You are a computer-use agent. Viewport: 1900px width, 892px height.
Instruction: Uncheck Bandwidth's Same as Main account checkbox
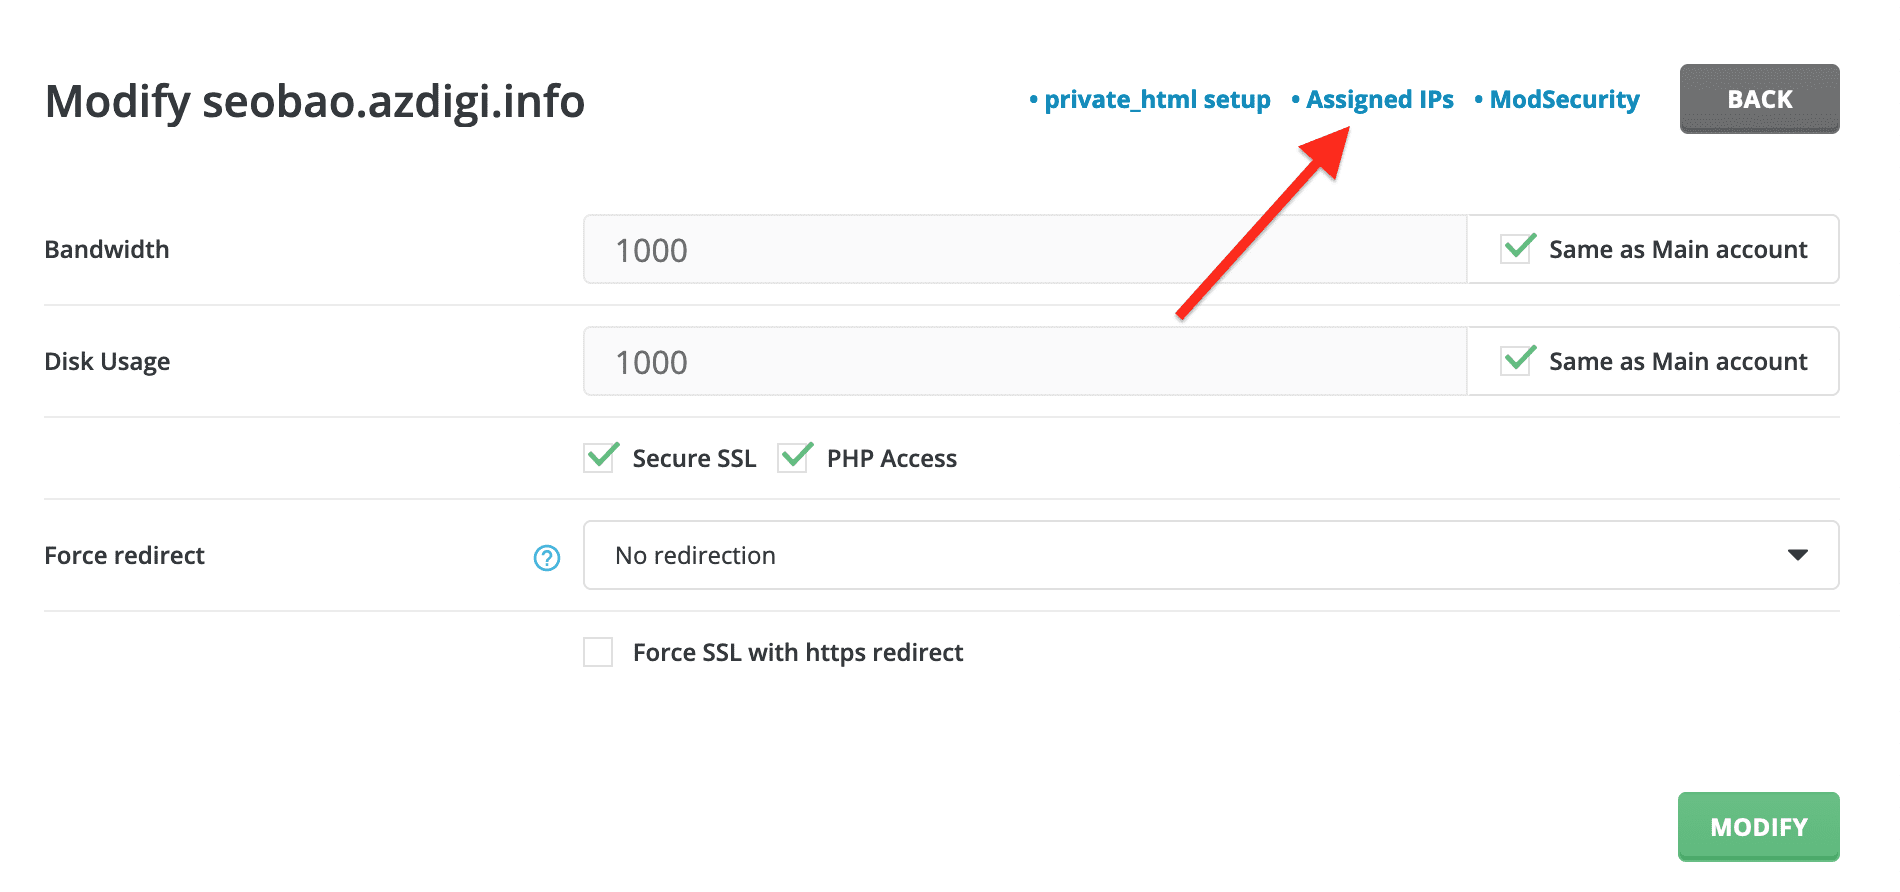[x=1518, y=249]
